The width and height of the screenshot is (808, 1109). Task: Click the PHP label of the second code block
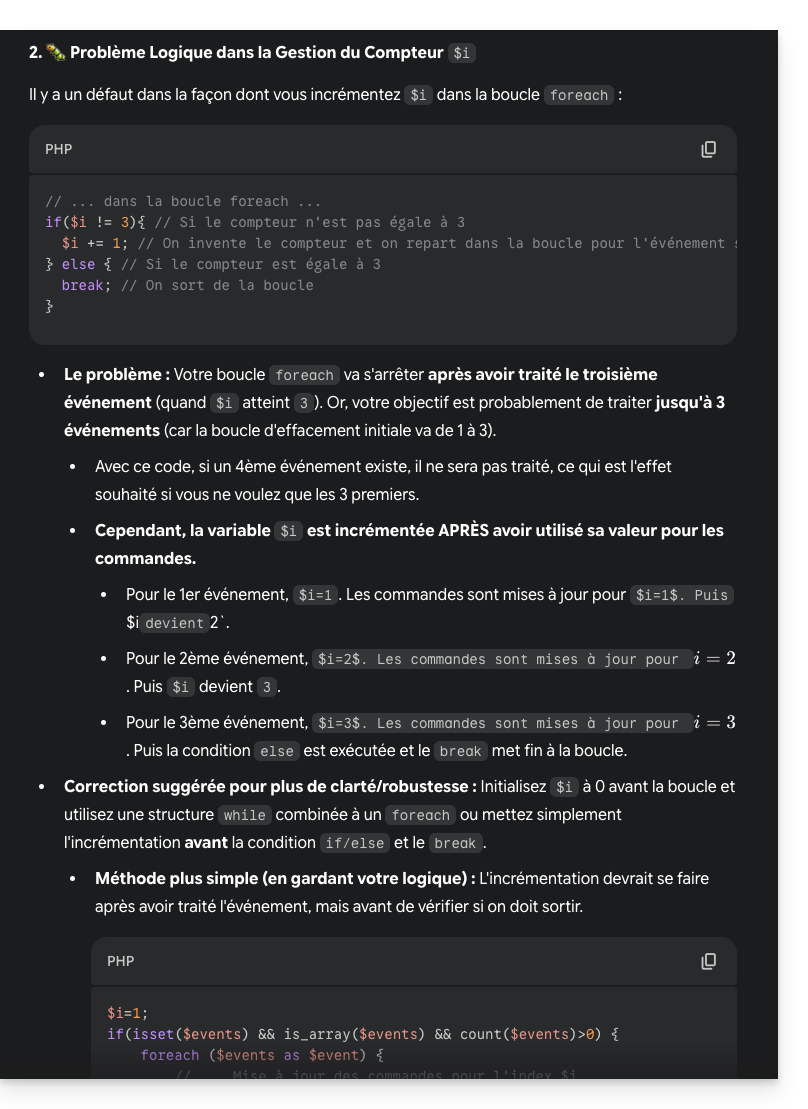(x=121, y=961)
